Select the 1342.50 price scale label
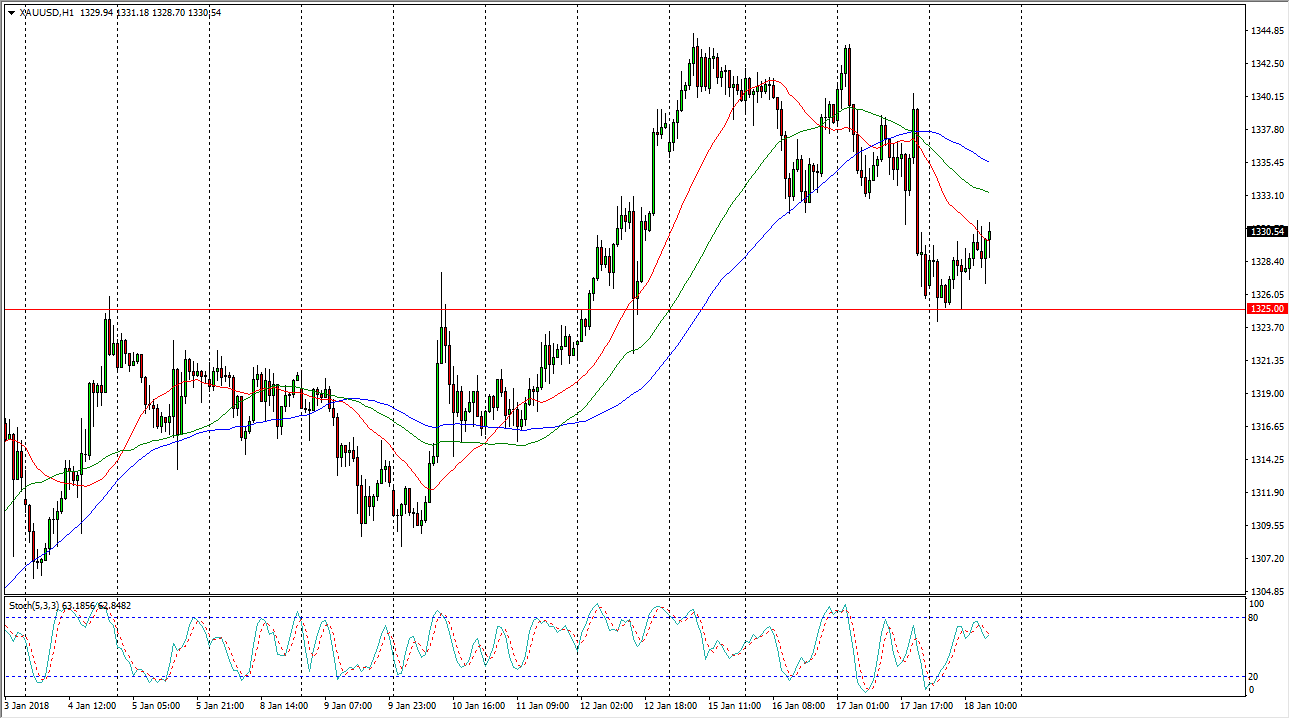 click(x=1266, y=64)
